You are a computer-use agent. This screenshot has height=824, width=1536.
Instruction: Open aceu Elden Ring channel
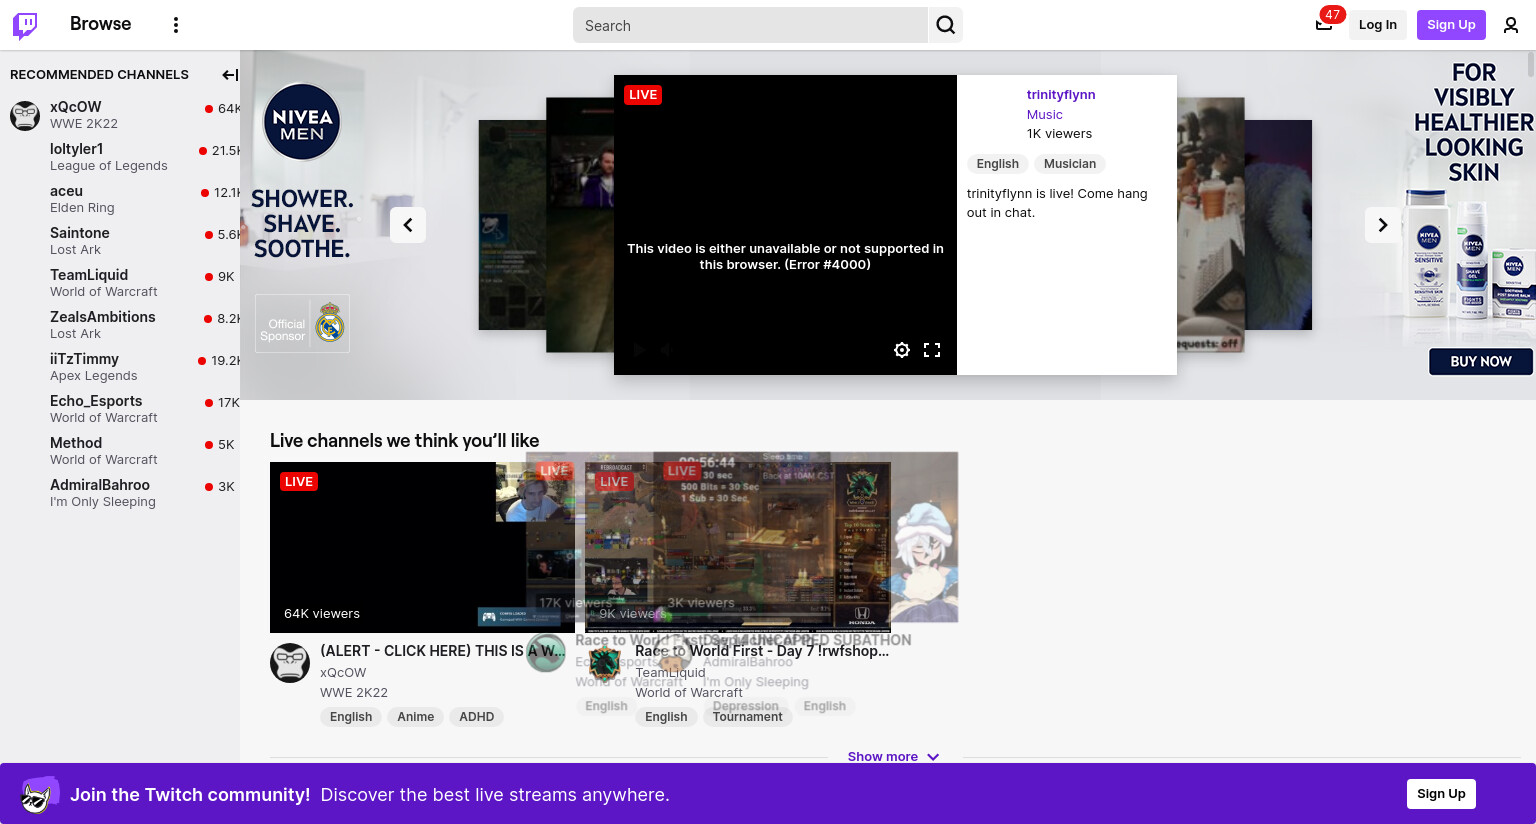point(120,199)
